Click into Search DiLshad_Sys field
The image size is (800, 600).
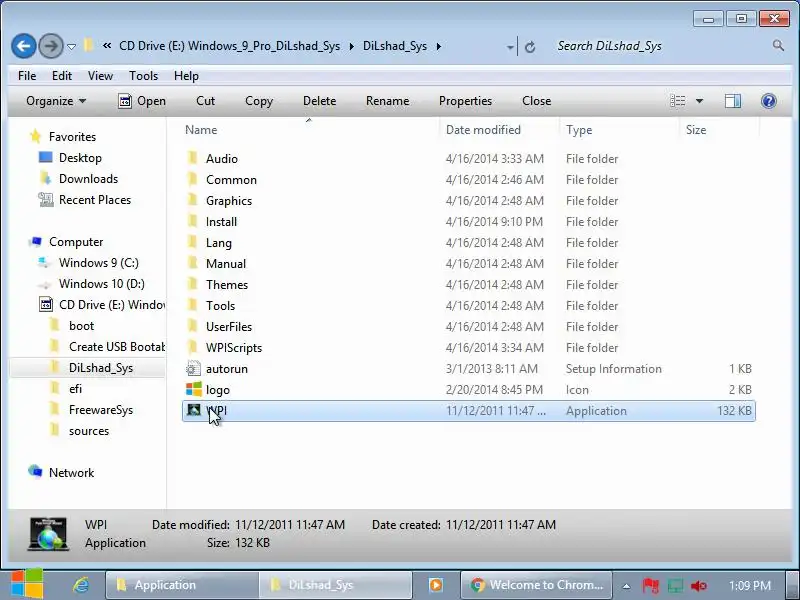tap(661, 46)
